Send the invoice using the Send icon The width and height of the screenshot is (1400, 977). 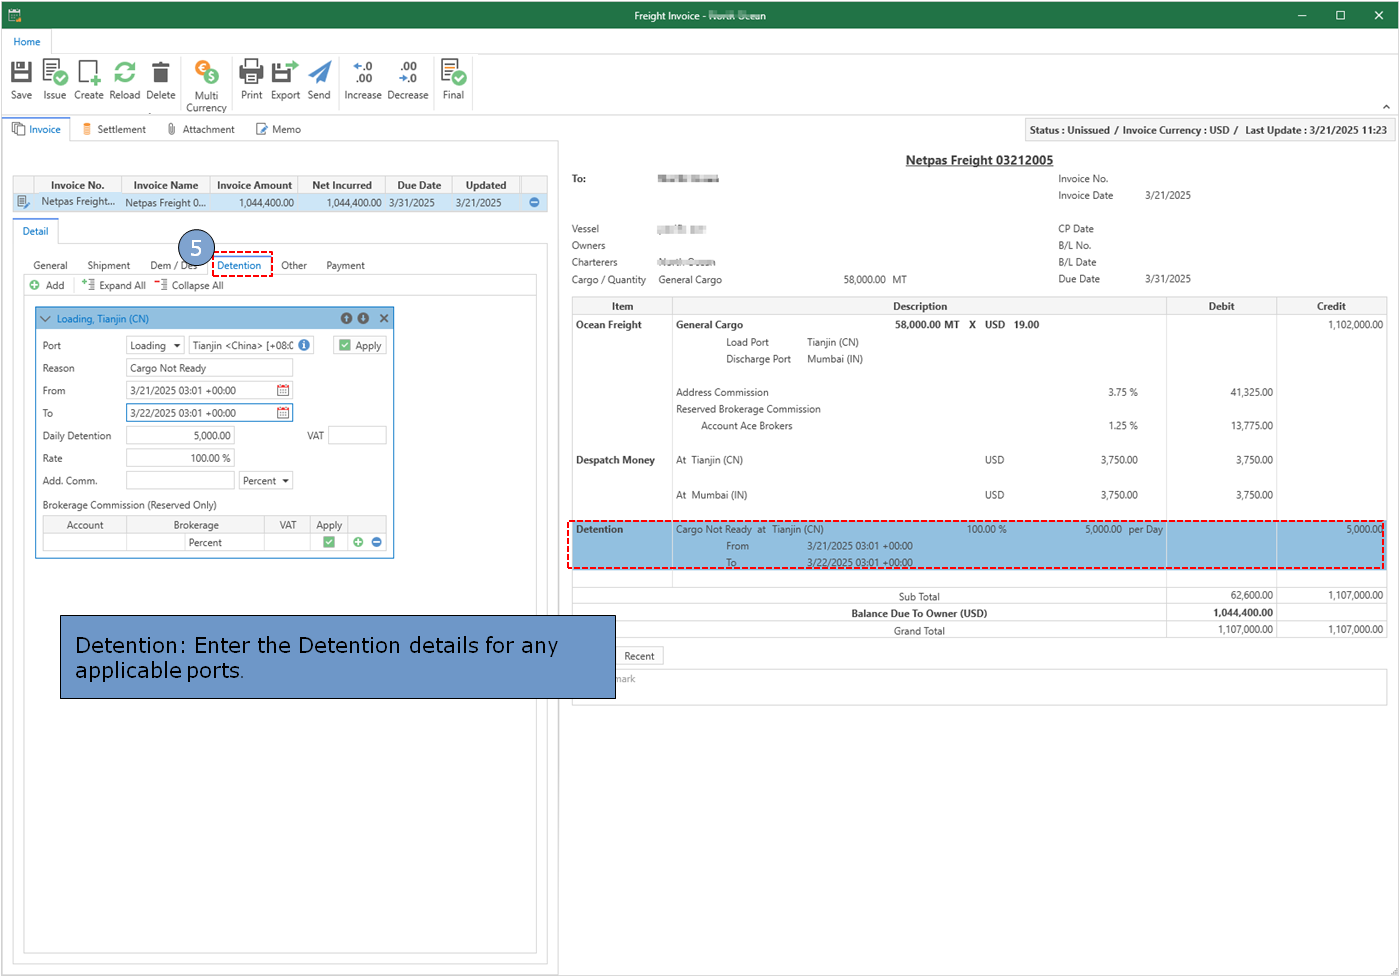pyautogui.click(x=319, y=80)
